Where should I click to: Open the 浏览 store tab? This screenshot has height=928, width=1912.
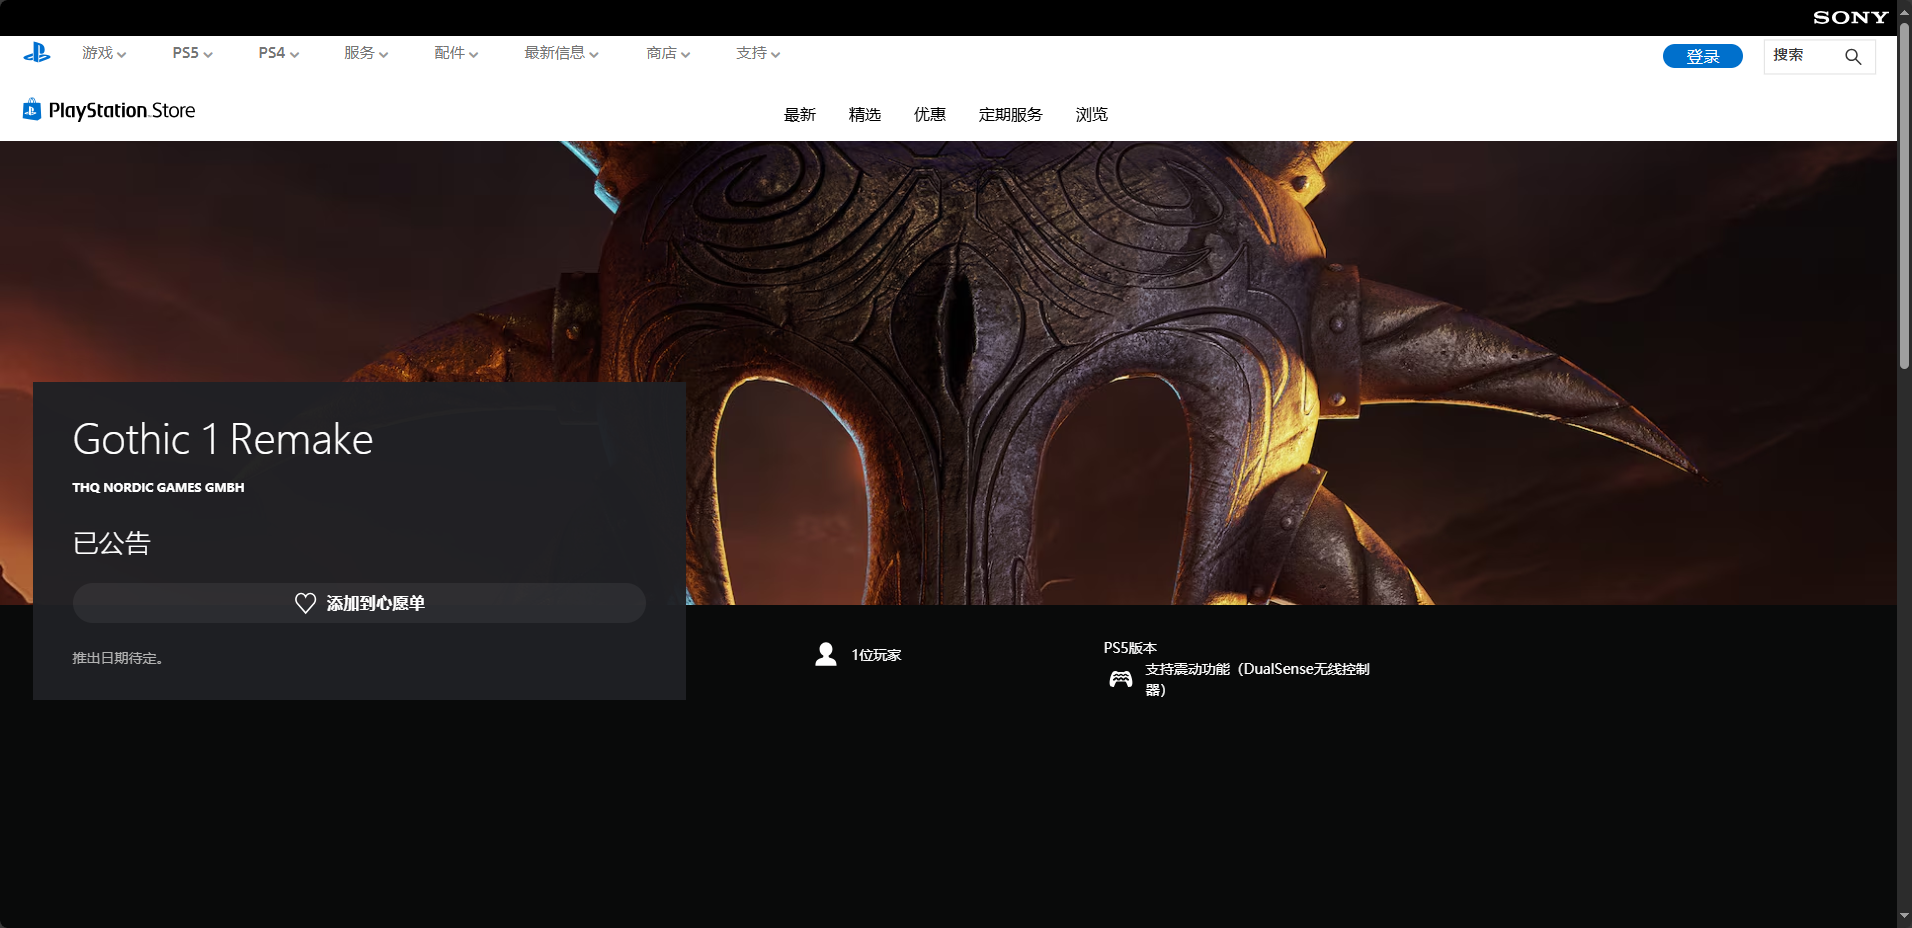(x=1092, y=115)
